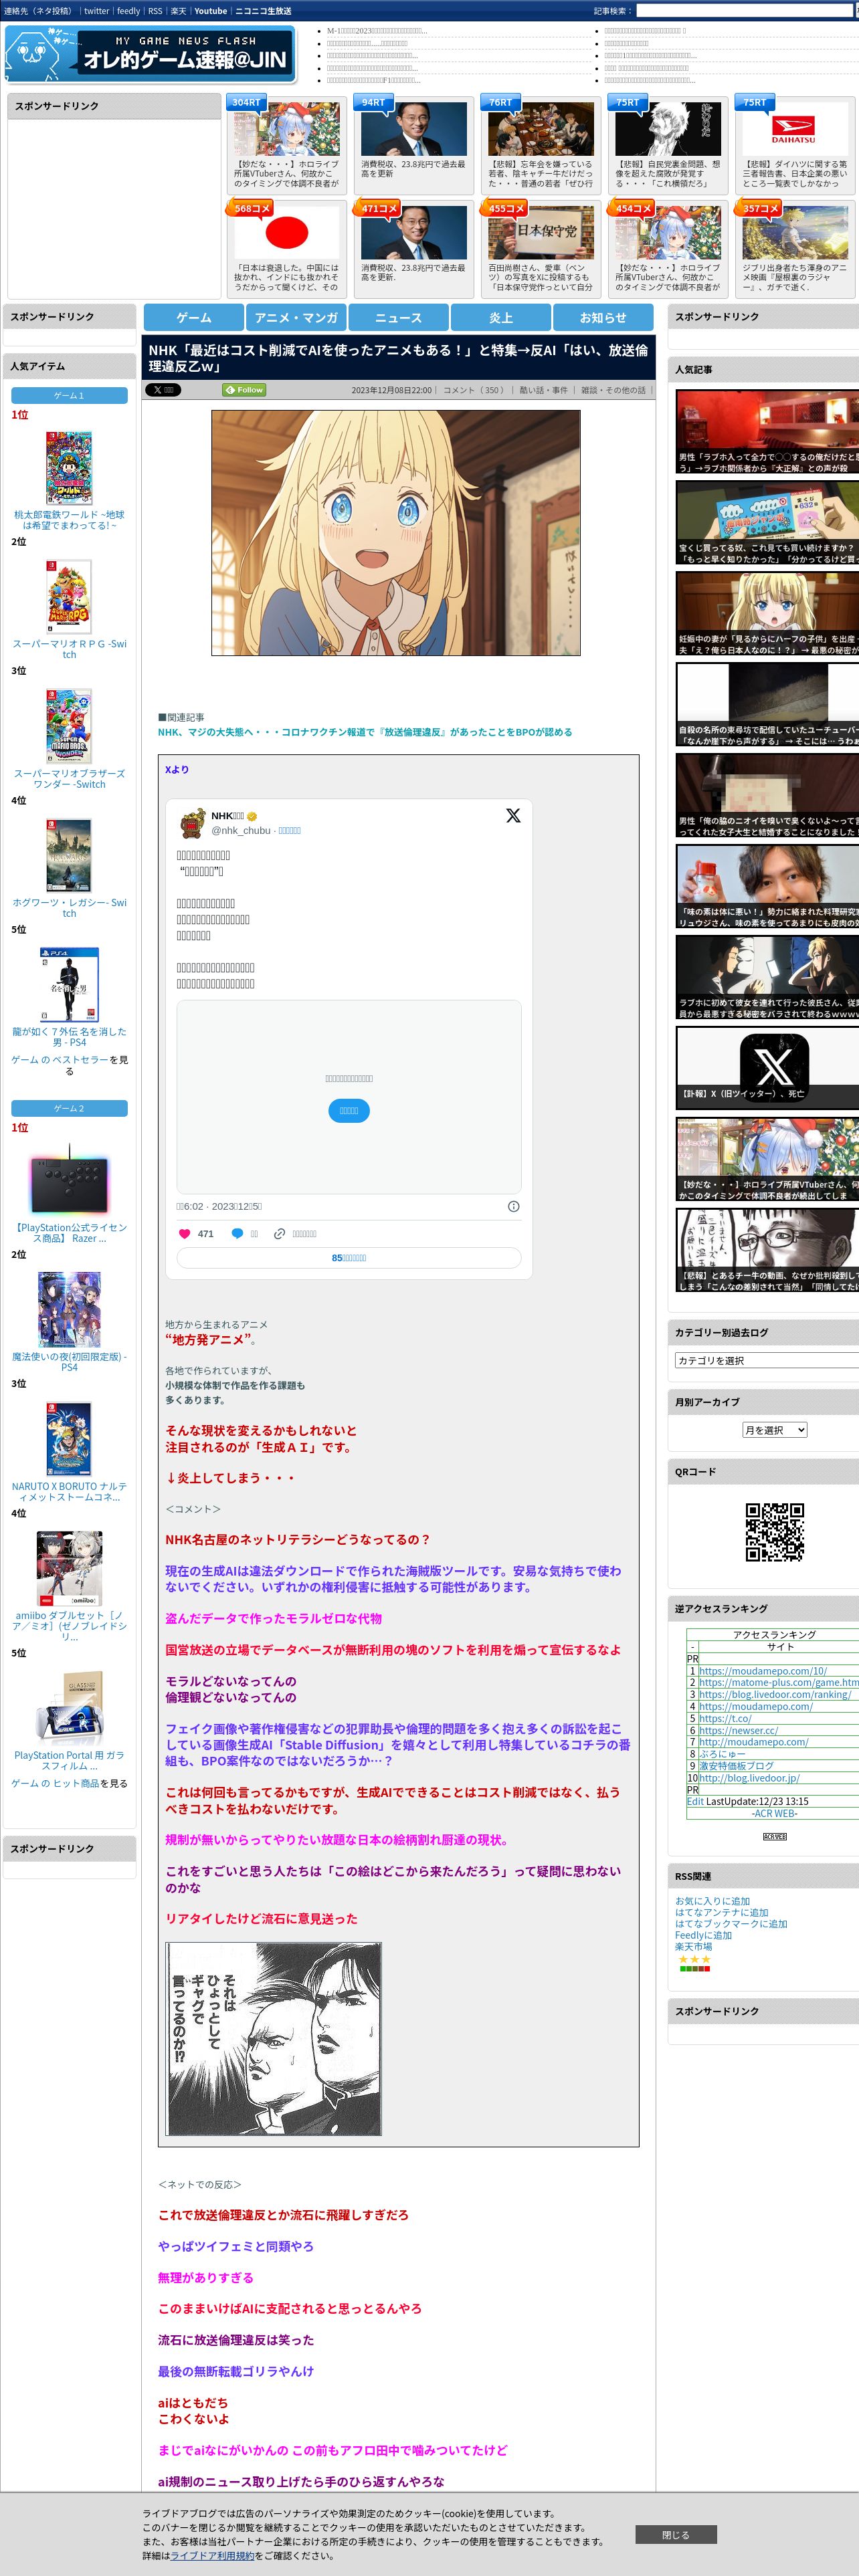This screenshot has width=859, height=2576.
Task: Click the ライブドア利用規約 link
Action: pos(212,2555)
